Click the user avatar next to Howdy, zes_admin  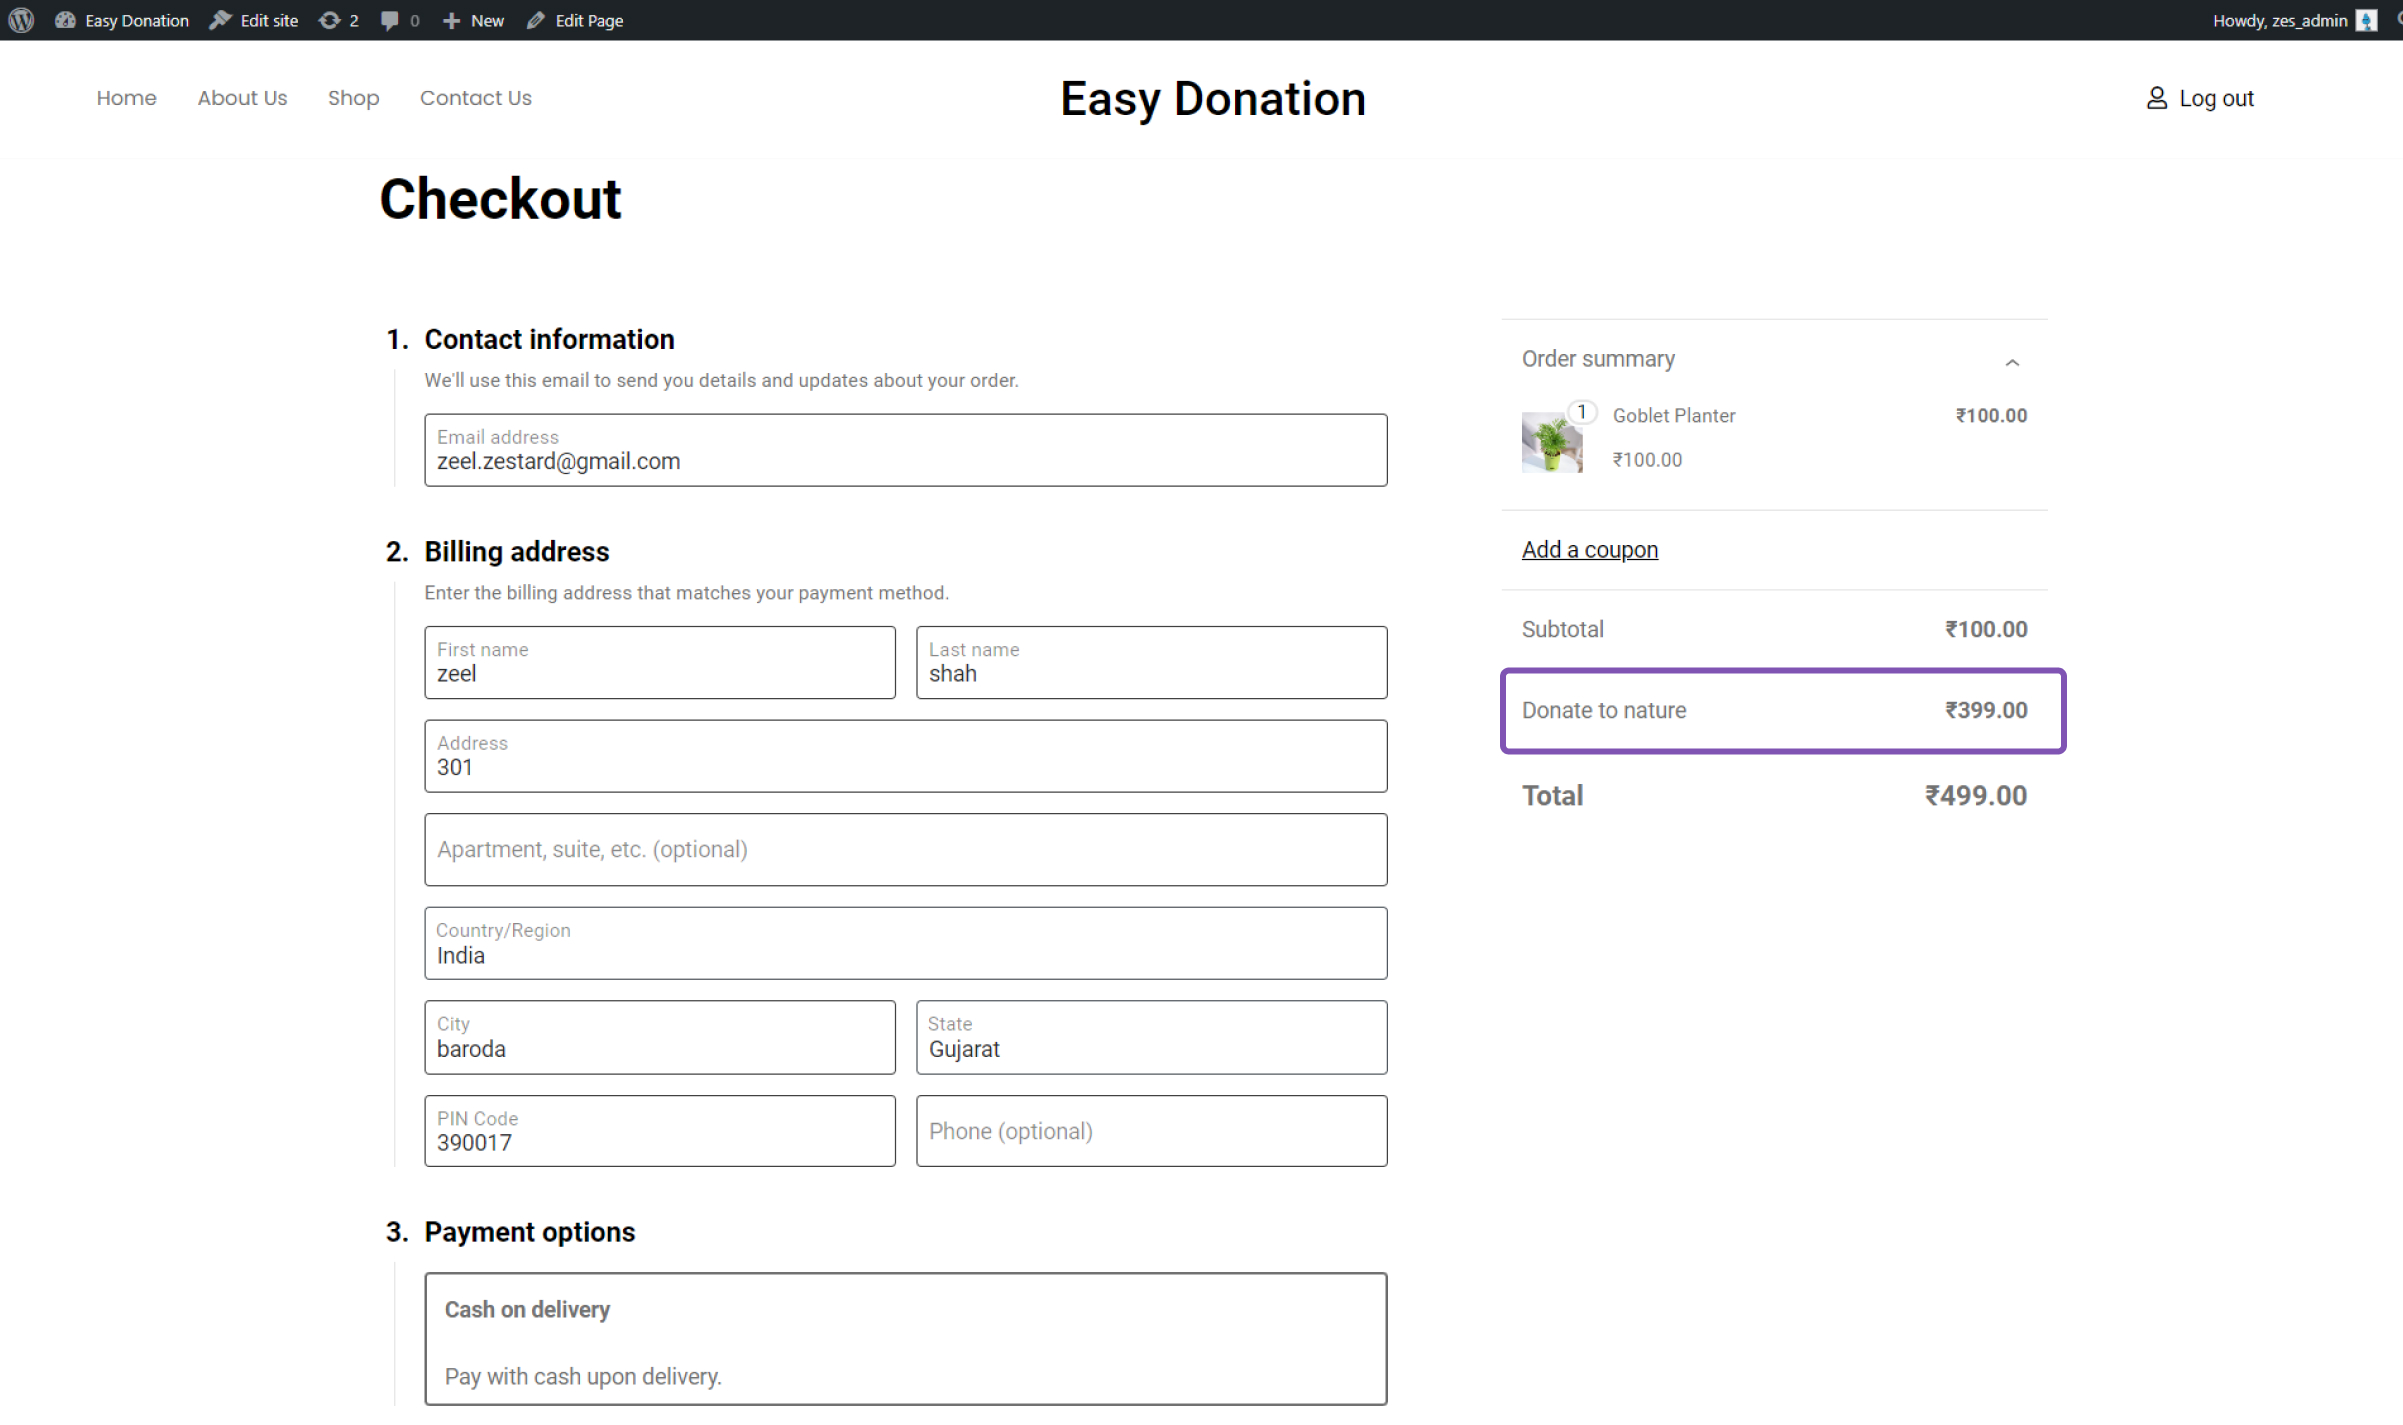[2366, 20]
